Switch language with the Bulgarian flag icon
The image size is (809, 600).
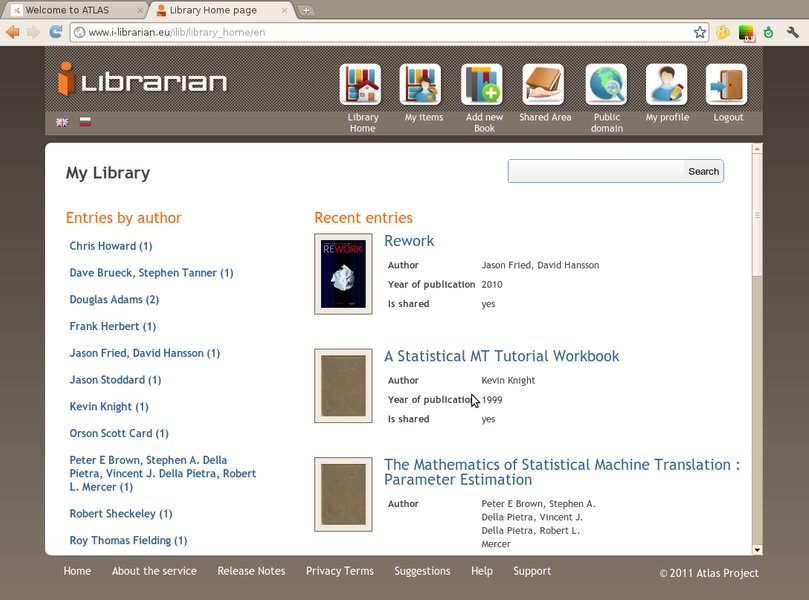pyautogui.click(x=85, y=122)
